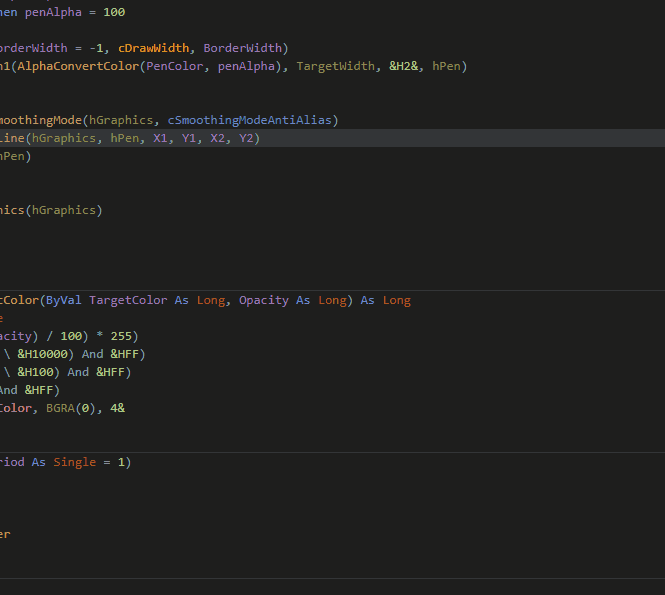Click cDrawWidth in the BorderWidth line
Screen dimensions: 665x595
pos(154,48)
